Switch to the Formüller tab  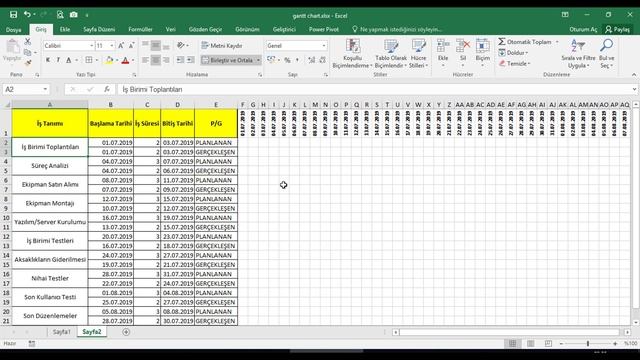tap(140, 29)
